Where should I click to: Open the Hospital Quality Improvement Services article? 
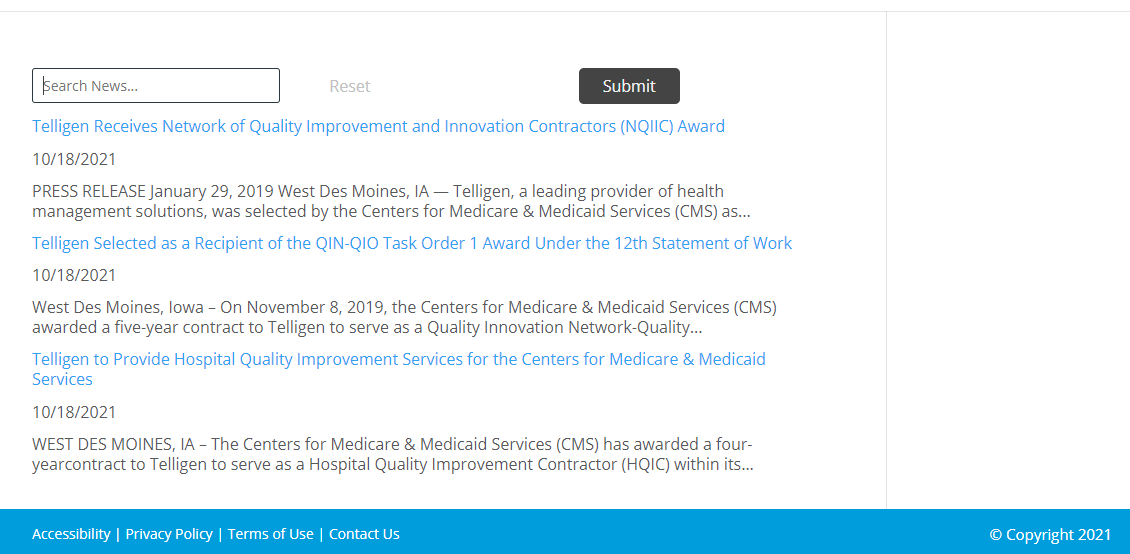click(x=399, y=369)
